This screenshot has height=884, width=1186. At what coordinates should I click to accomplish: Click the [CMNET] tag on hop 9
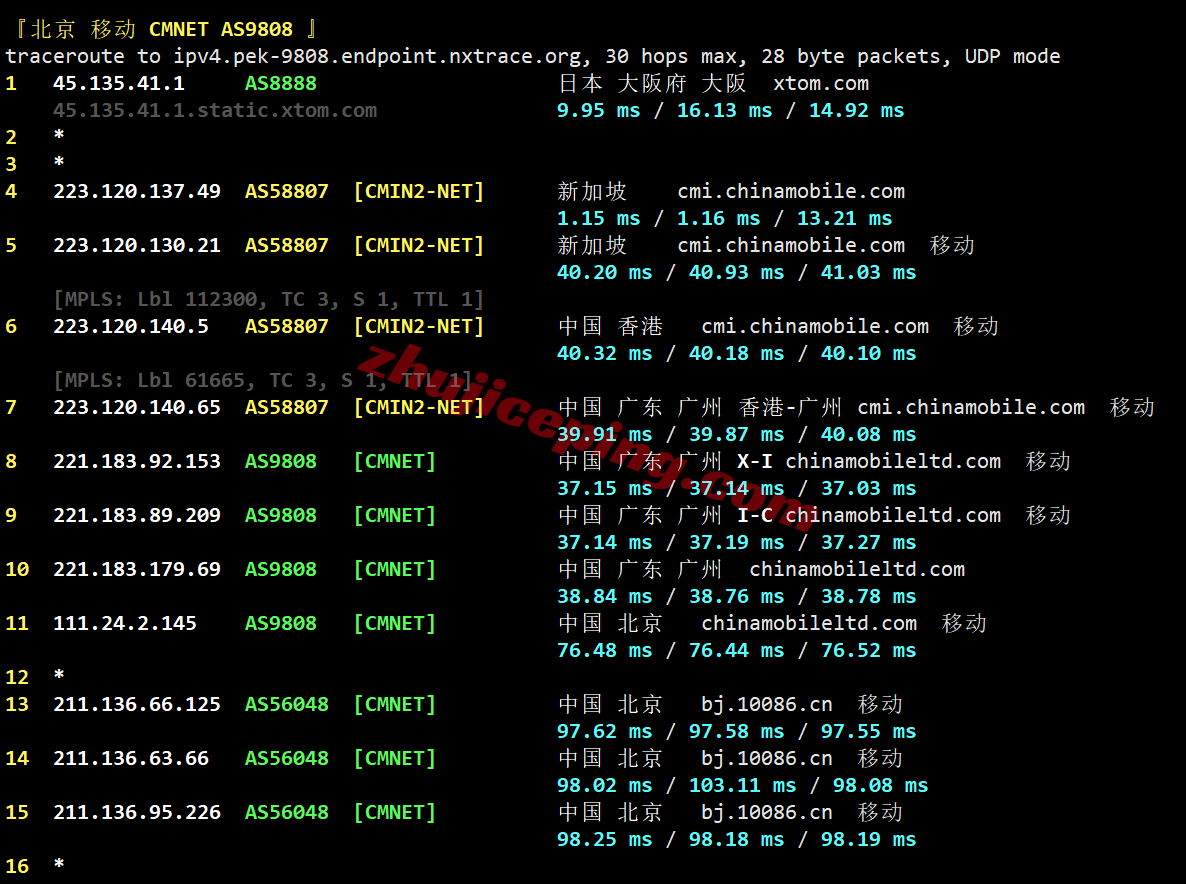click(395, 516)
